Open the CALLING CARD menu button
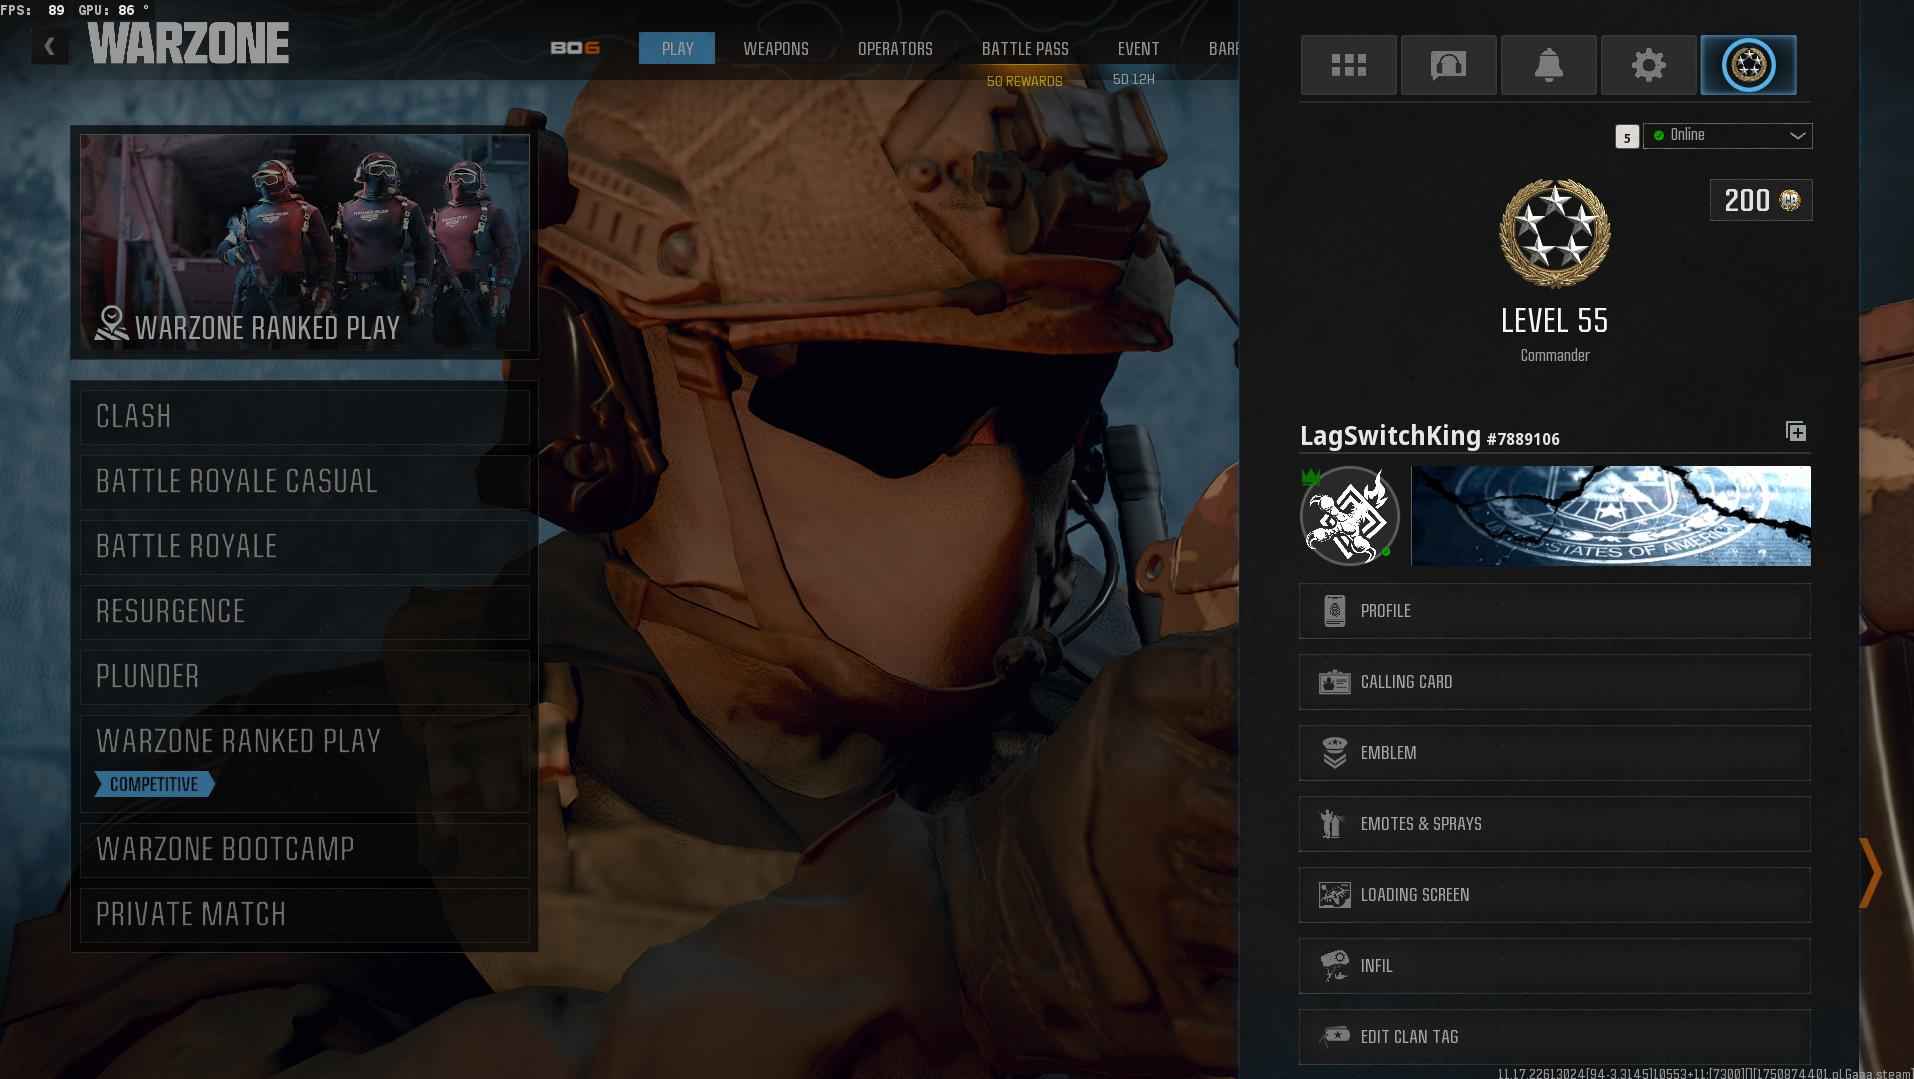Viewport: 1914px width, 1079px height. 1554,682
